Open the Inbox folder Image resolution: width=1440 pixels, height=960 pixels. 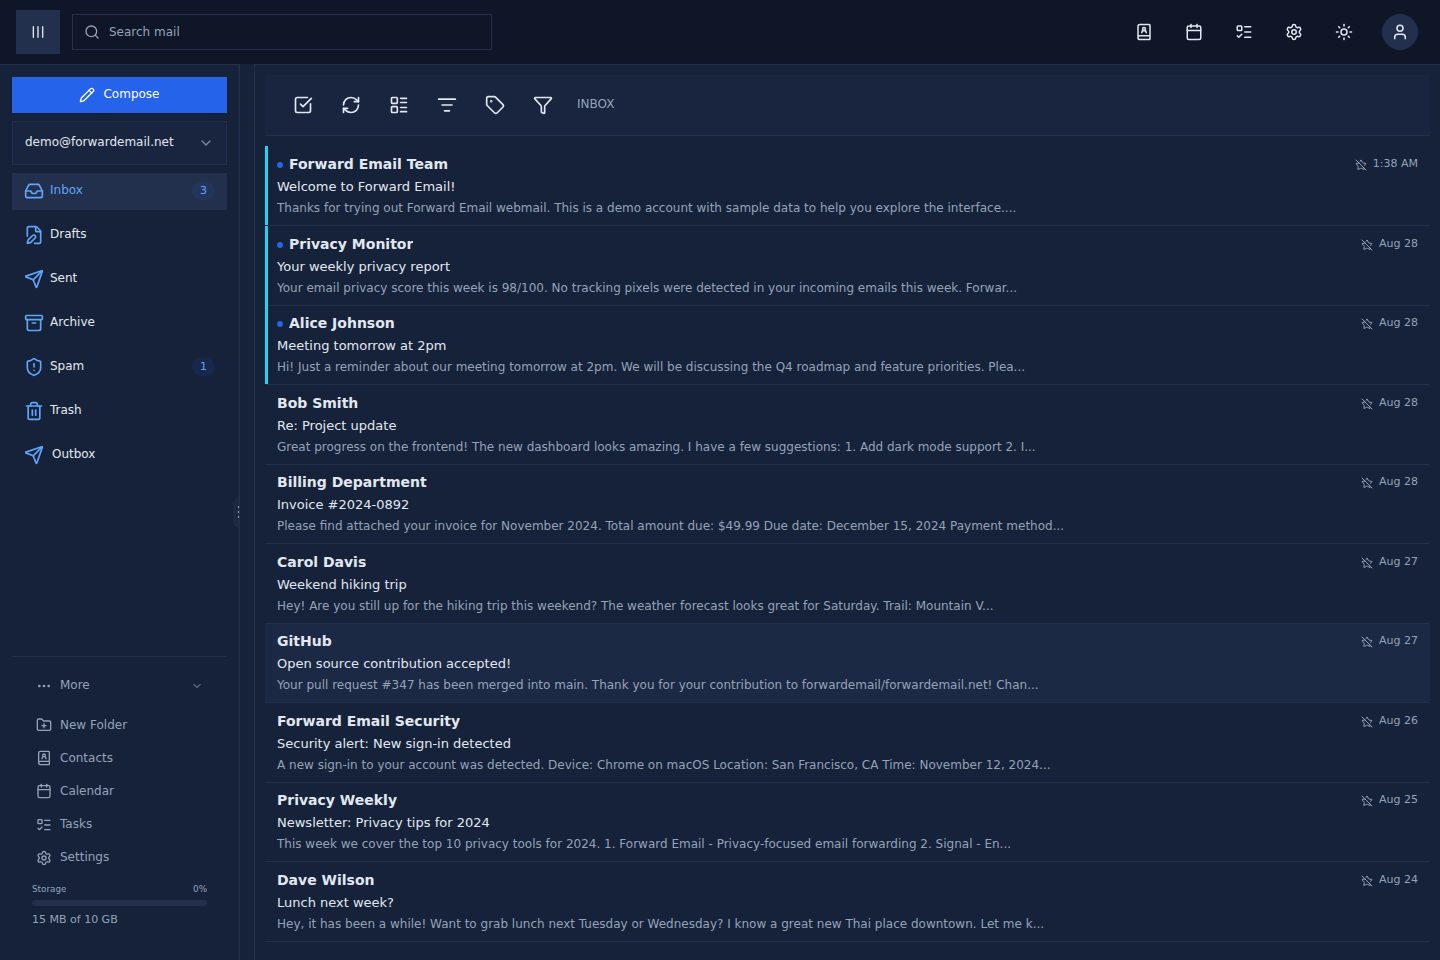119,190
